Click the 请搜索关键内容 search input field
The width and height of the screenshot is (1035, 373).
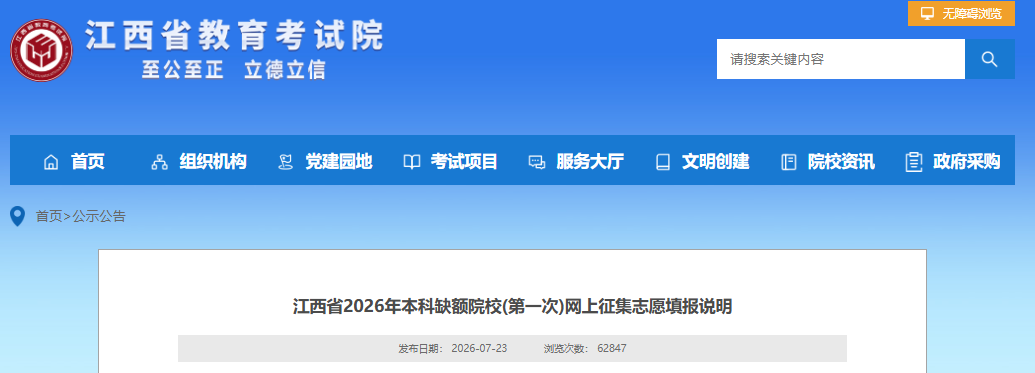(841, 59)
